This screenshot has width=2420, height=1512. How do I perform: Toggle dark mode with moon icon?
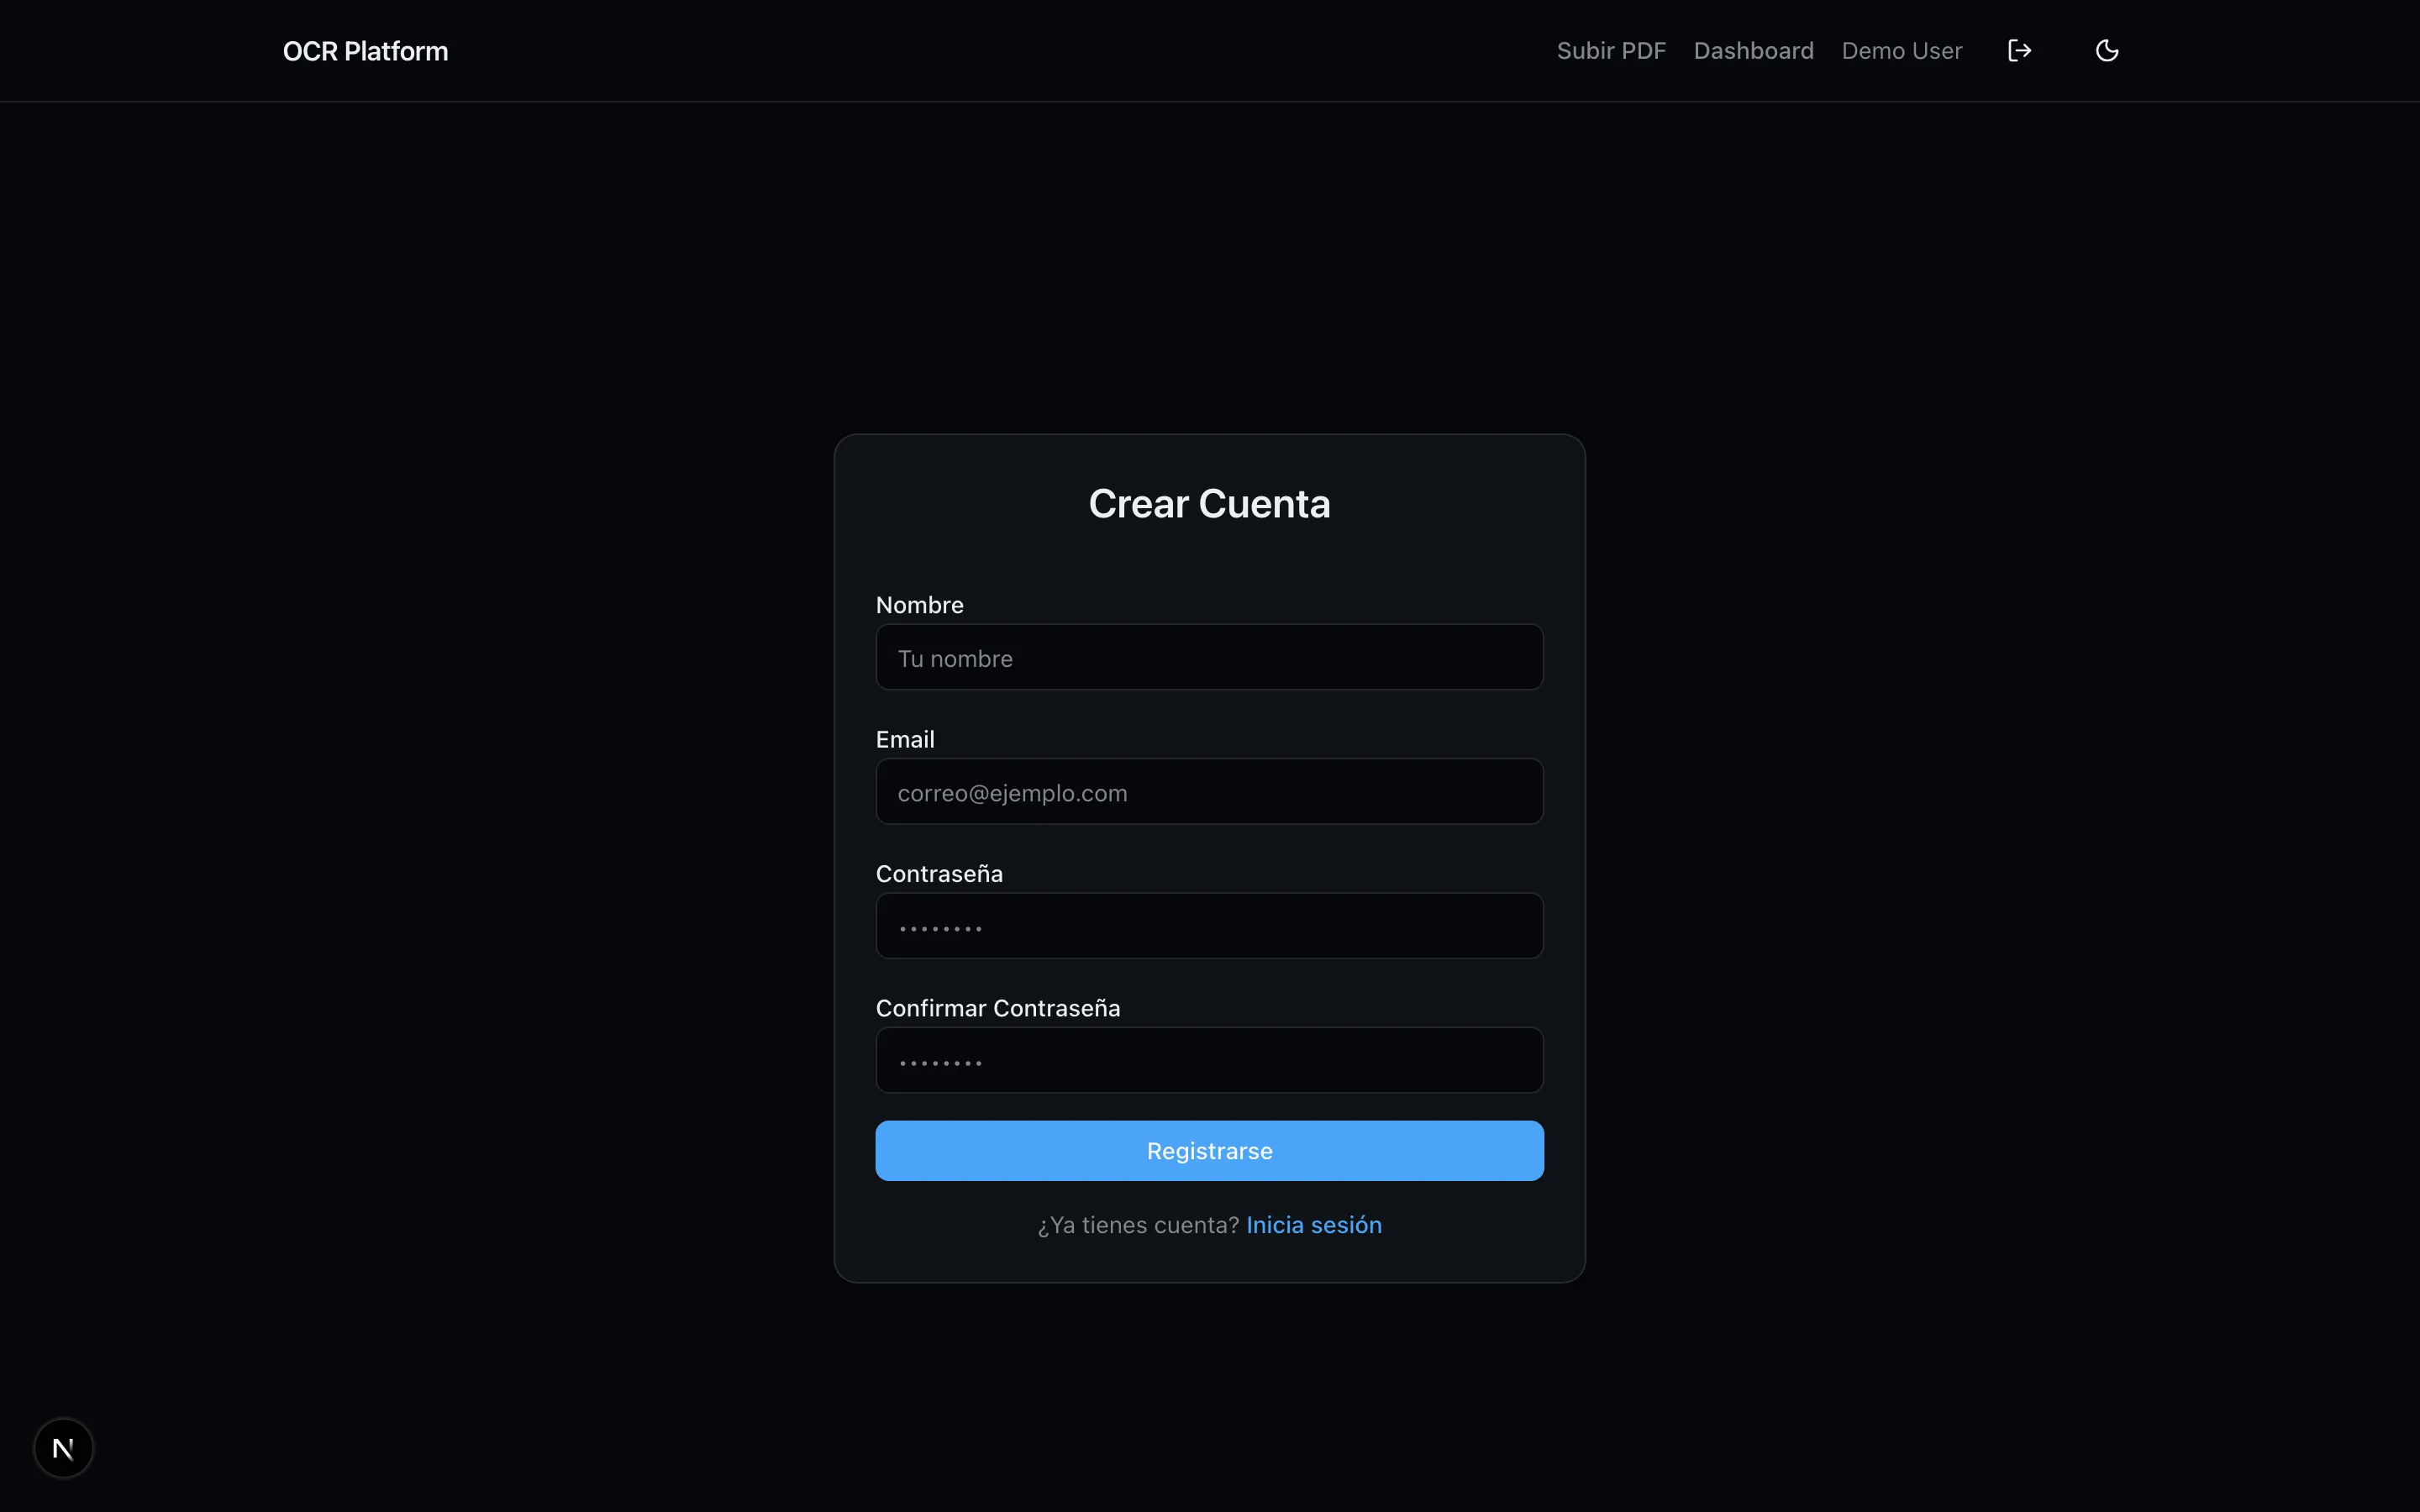(x=2106, y=51)
